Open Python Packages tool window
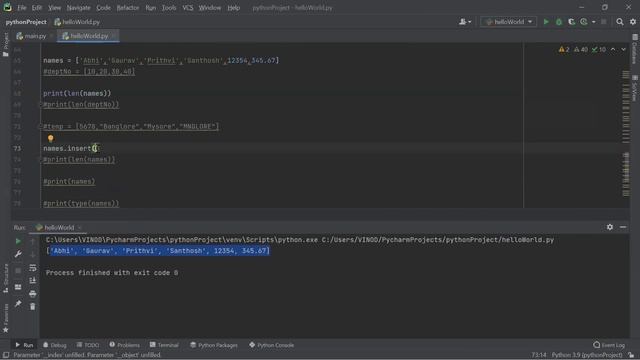This screenshot has height=360, width=640. click(x=214, y=345)
